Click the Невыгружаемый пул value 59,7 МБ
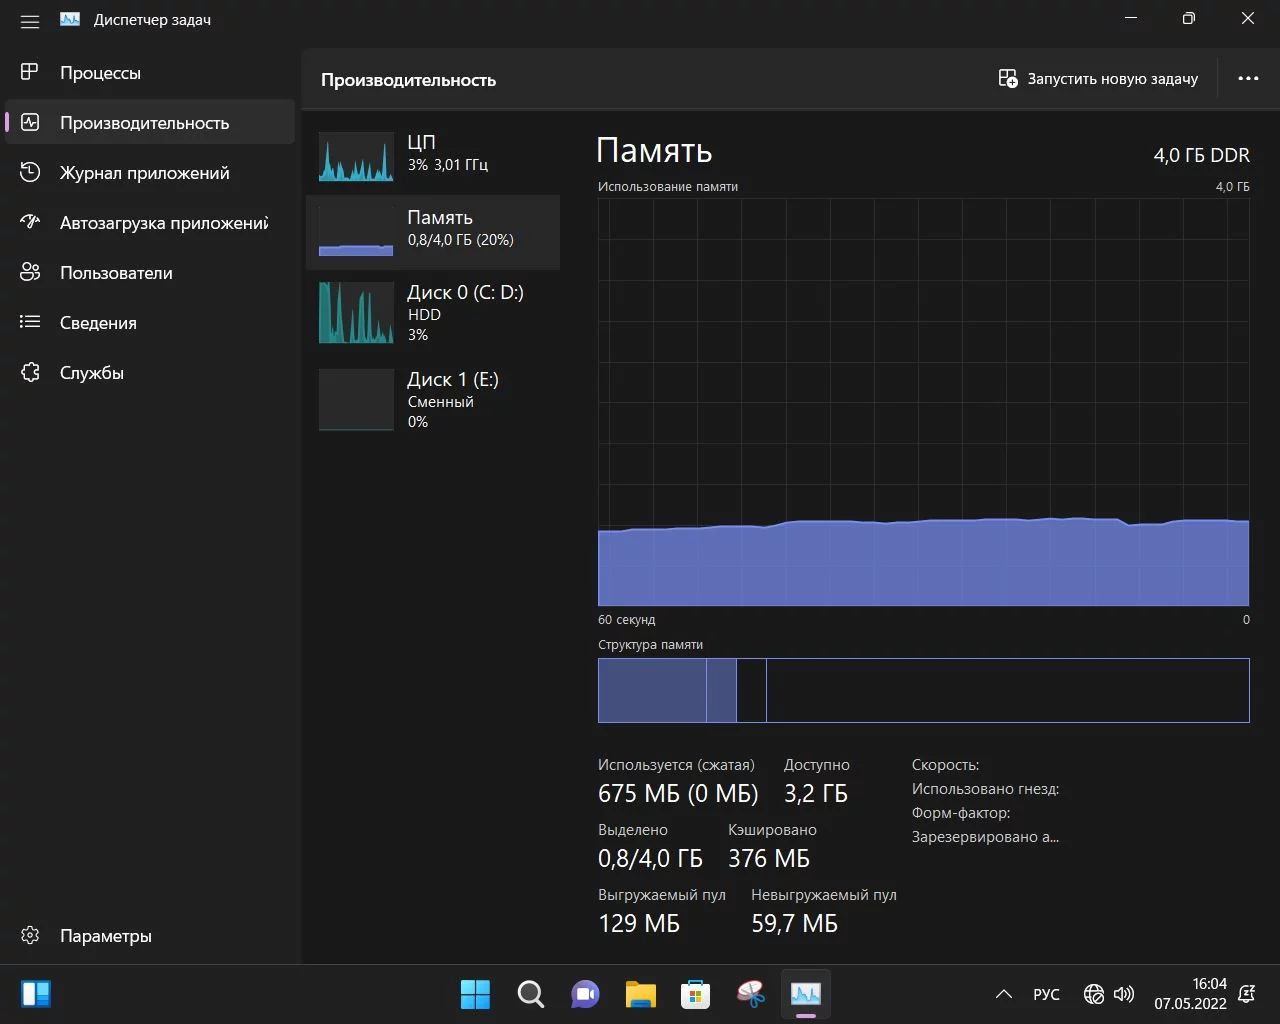 point(794,924)
